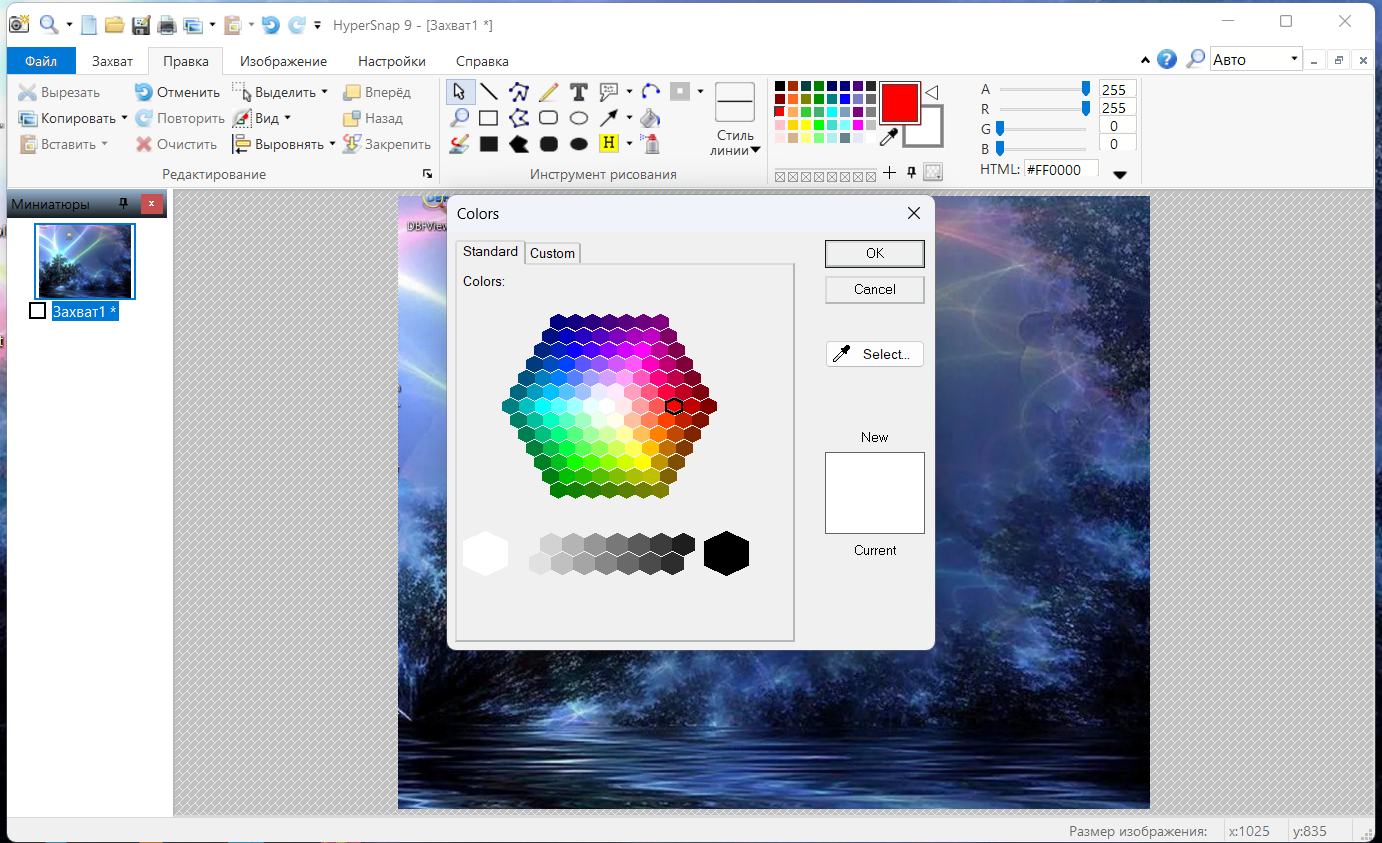This screenshot has width=1382, height=843.
Task: Pick the paint bucket fill tool
Action: click(x=650, y=118)
